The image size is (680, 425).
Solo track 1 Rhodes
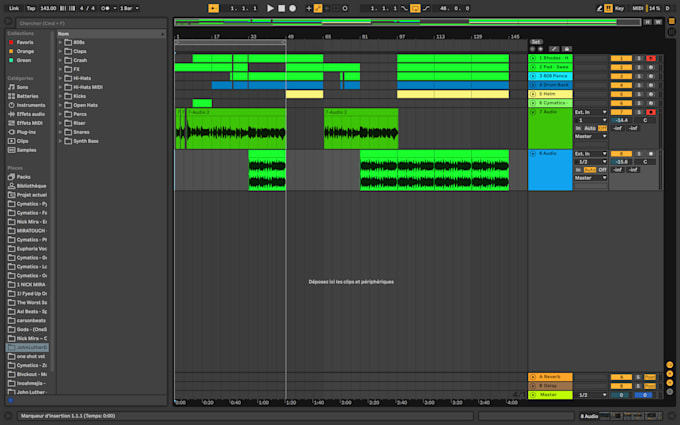[638, 58]
